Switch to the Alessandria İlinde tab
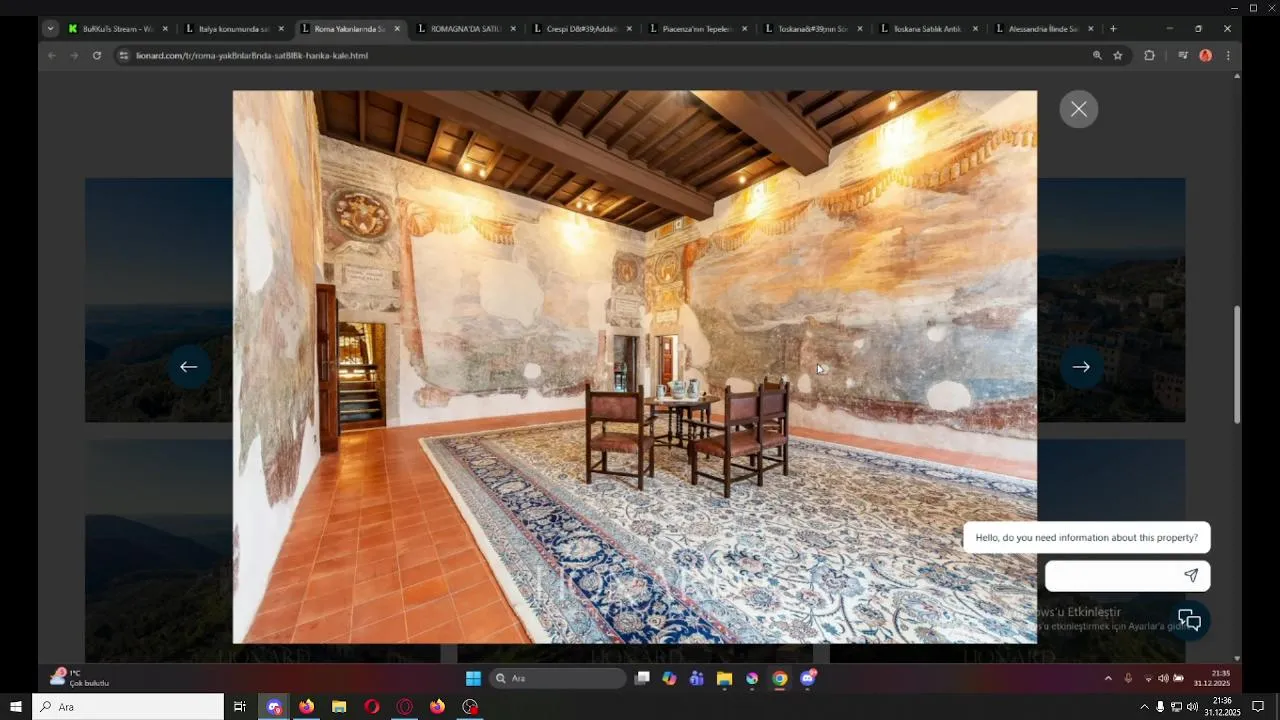 click(1043, 29)
